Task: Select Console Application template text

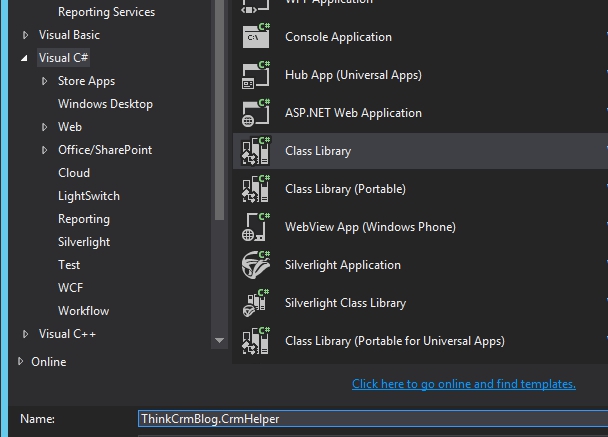Action: 338,37
